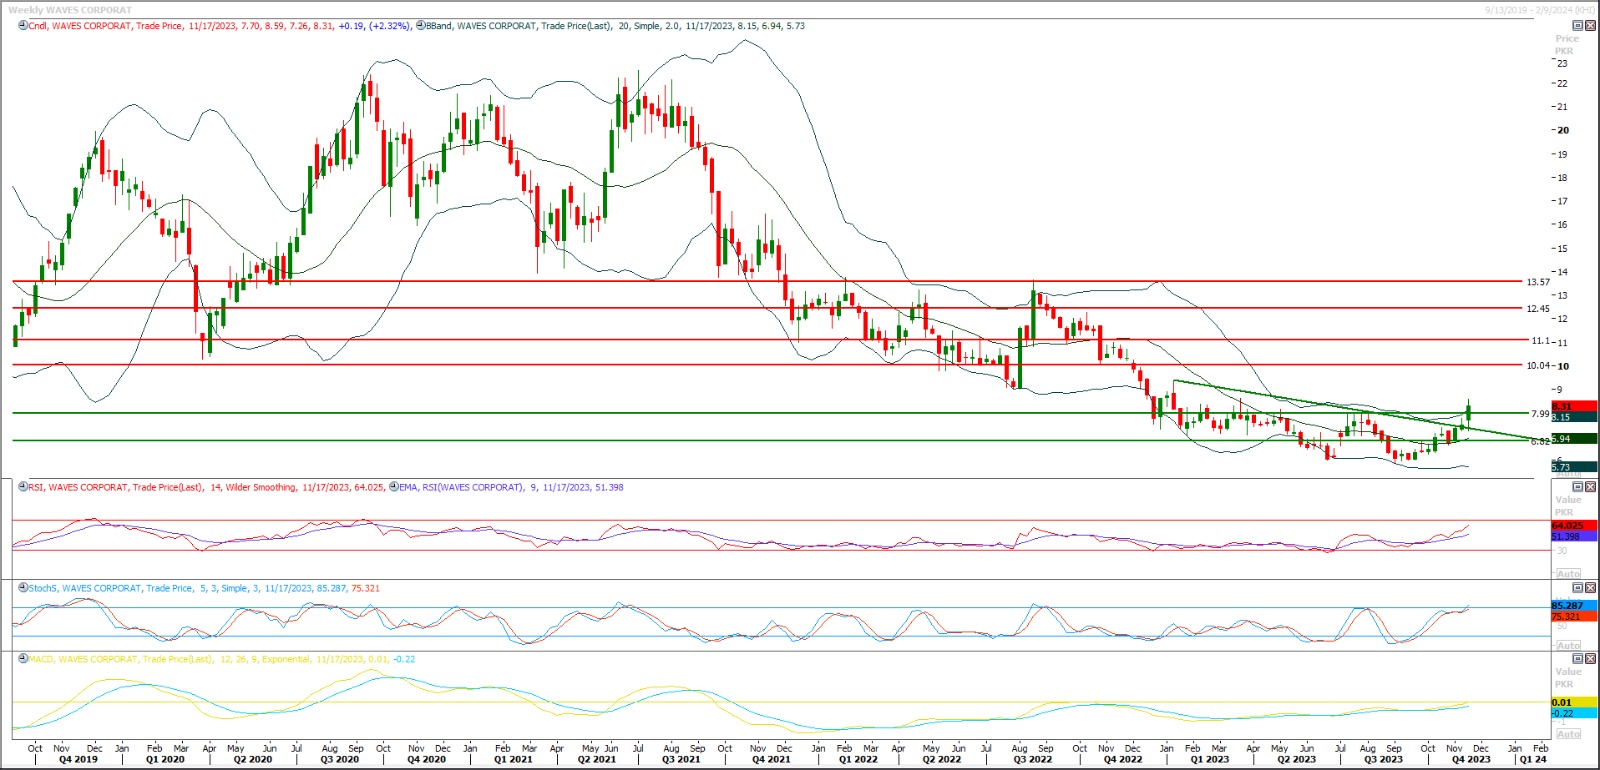Toggle Auto scaling on the price axis
Image resolution: width=1600 pixels, height=770 pixels.
pyautogui.click(x=1568, y=473)
